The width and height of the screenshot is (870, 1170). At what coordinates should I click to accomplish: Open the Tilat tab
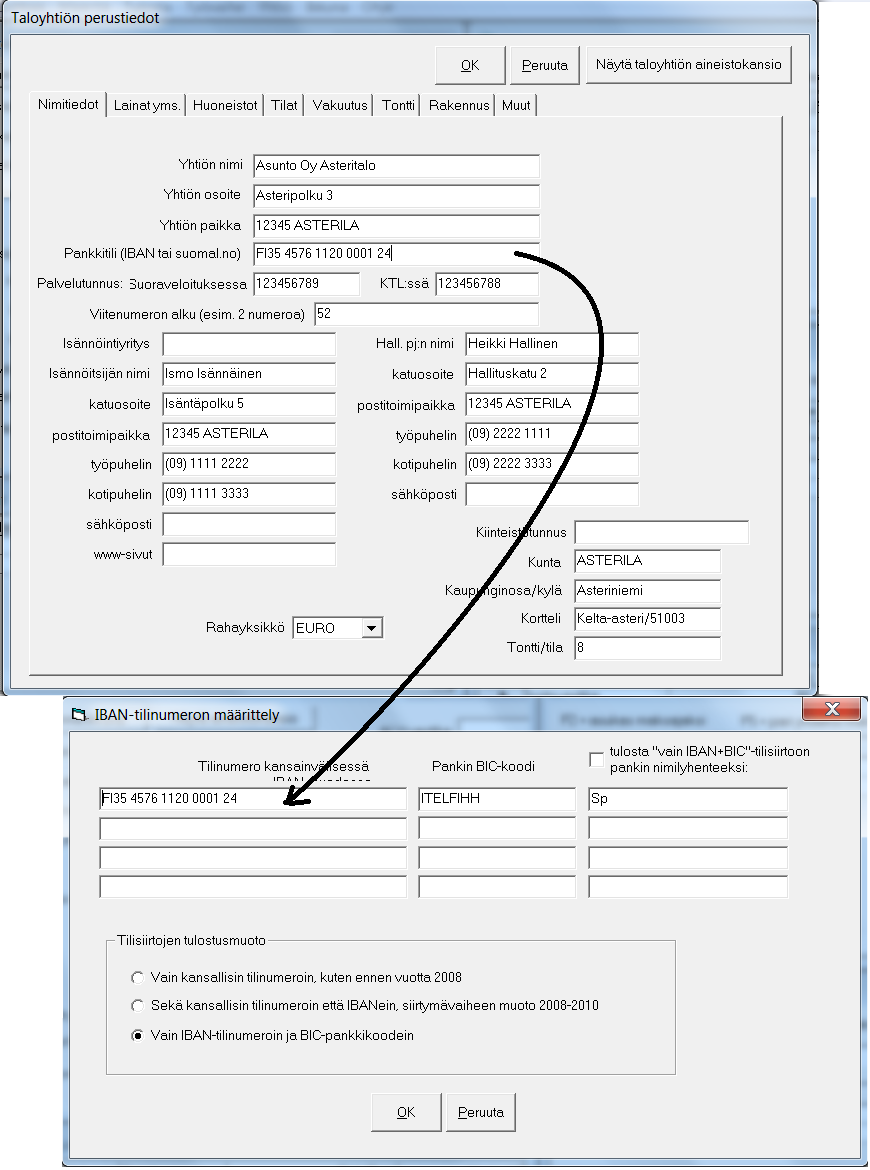pos(284,106)
